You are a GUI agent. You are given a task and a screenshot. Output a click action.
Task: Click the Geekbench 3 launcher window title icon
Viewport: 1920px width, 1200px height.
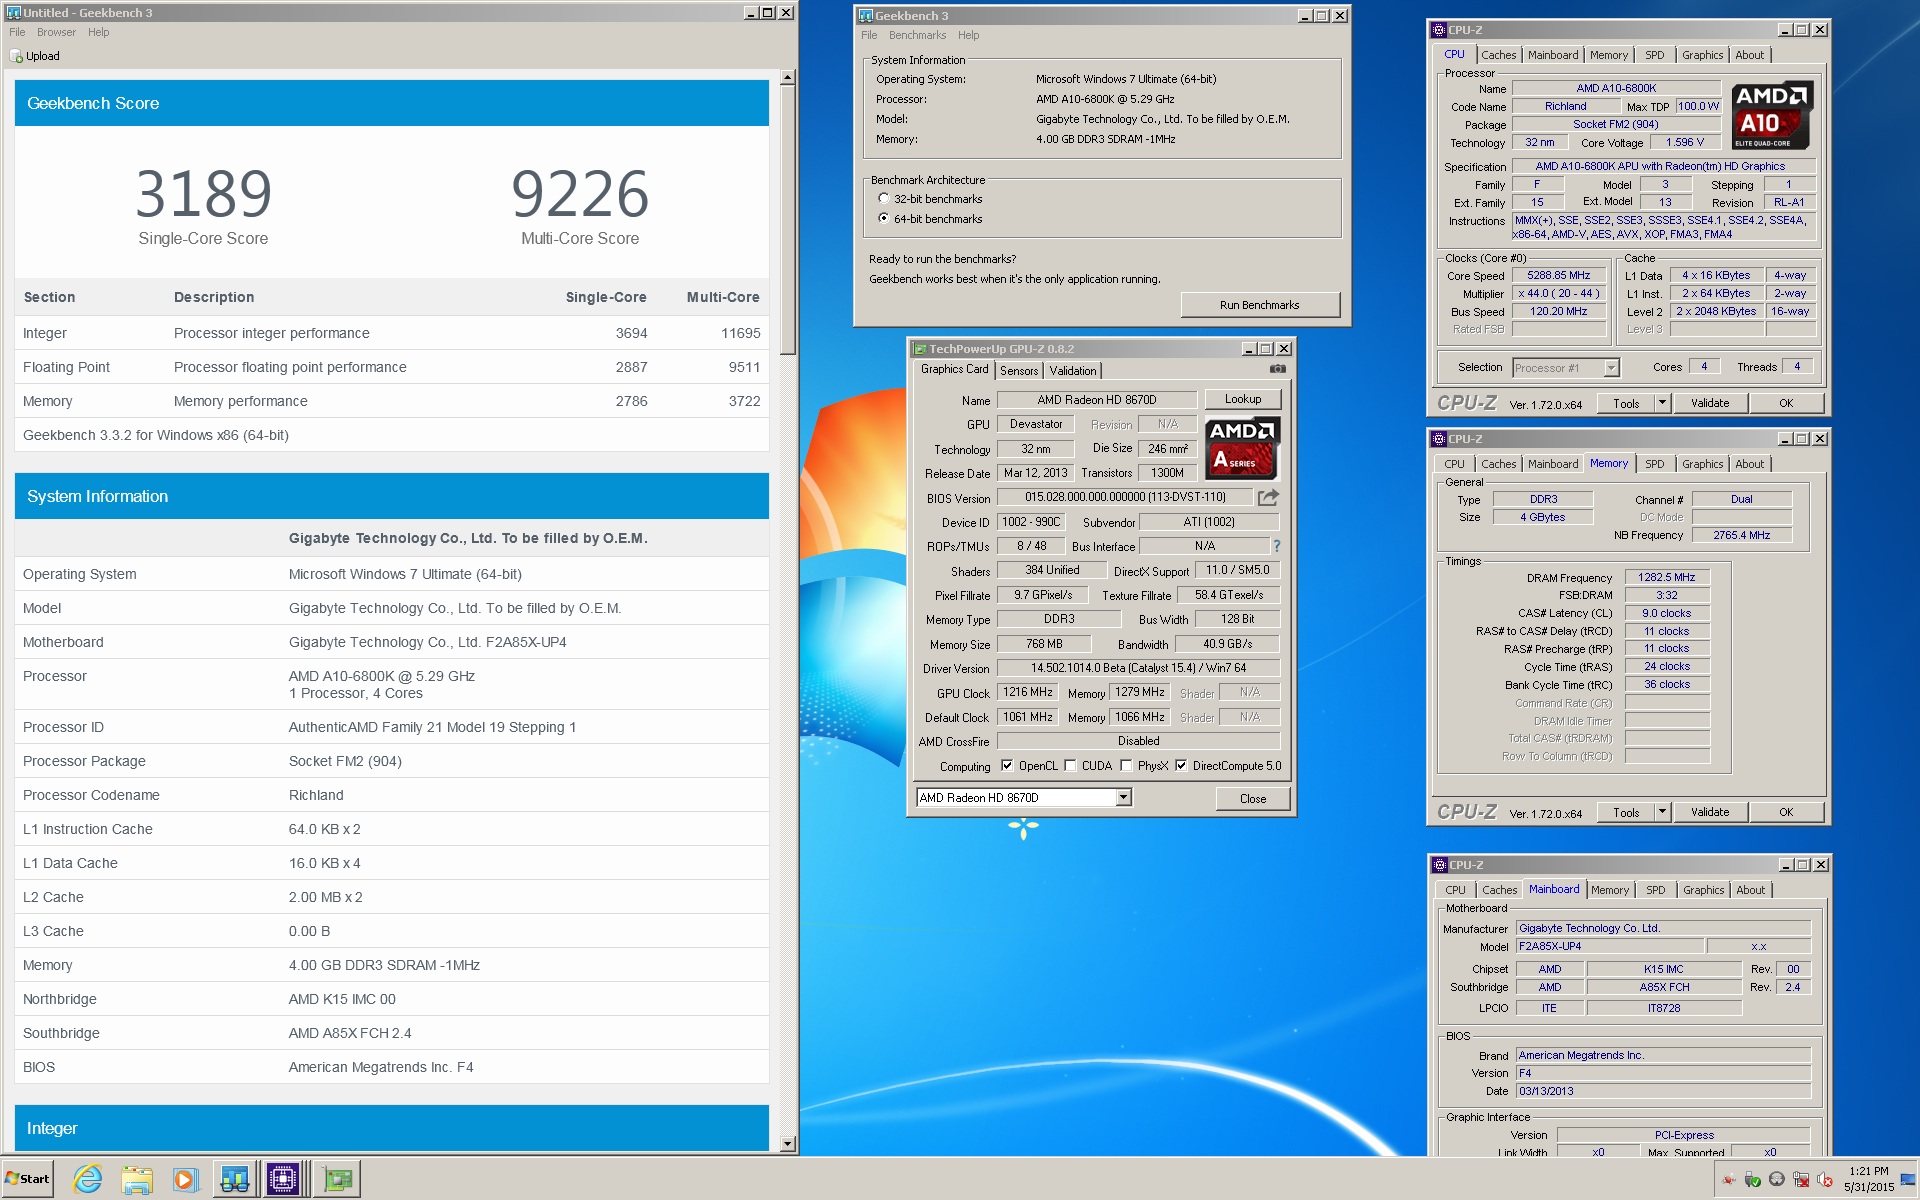[866, 16]
